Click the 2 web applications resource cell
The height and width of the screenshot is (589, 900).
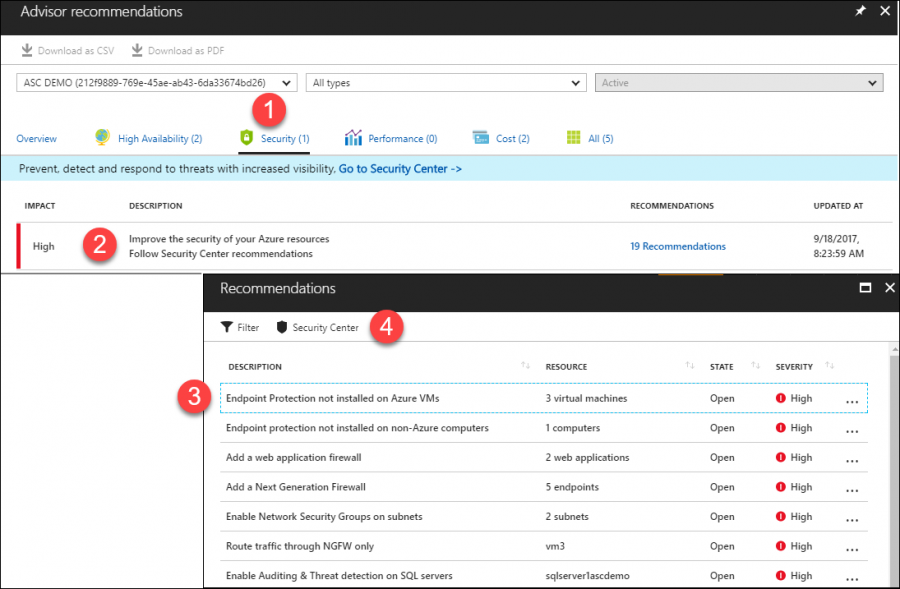[x=587, y=458]
